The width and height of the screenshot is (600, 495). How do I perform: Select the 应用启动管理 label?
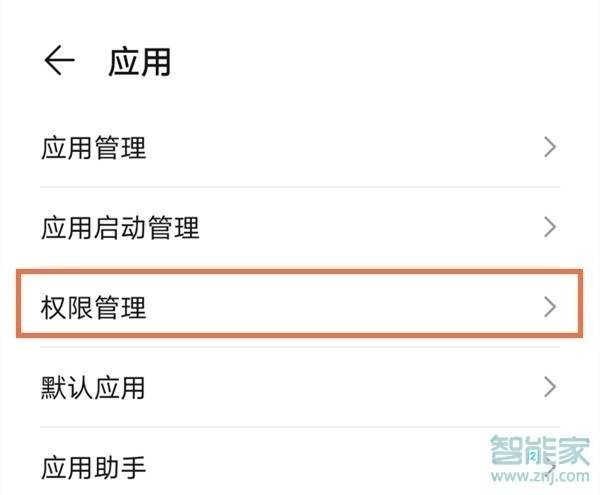pos(120,228)
